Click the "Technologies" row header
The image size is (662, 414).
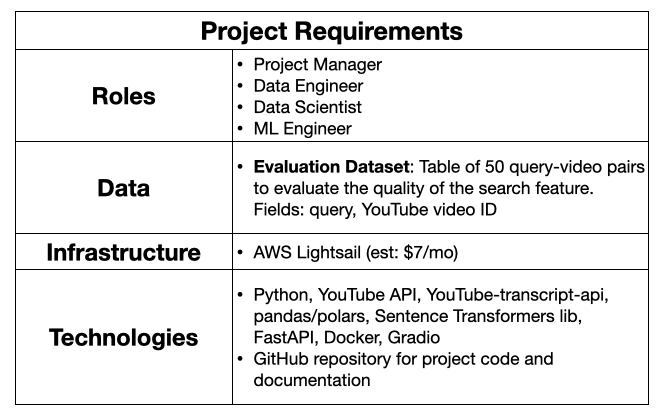122,337
